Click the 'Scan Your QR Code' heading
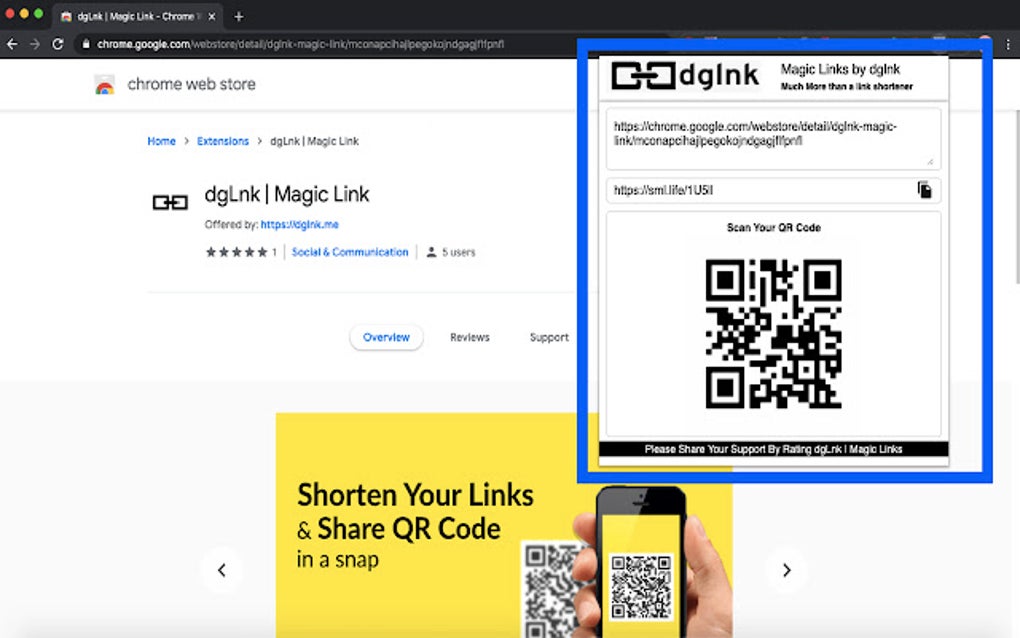The image size is (1020, 638). pyautogui.click(x=773, y=228)
